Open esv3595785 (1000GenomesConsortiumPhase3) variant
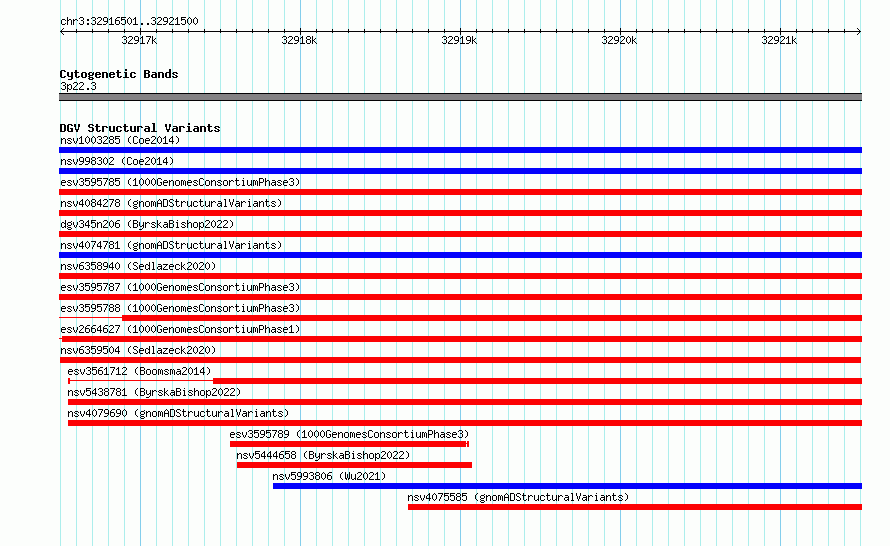Viewport: 890px width, 546px height. point(180,182)
